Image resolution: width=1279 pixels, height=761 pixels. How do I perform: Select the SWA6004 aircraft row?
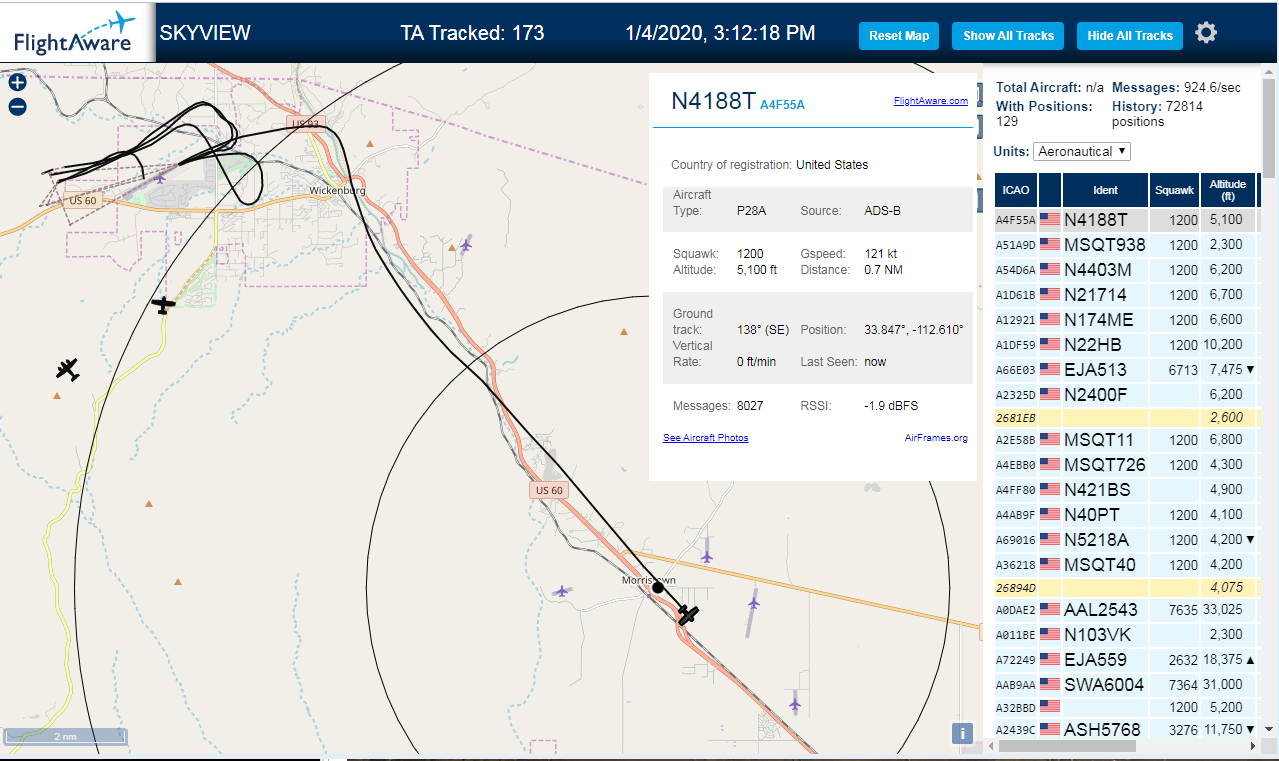pyautogui.click(x=1126, y=685)
